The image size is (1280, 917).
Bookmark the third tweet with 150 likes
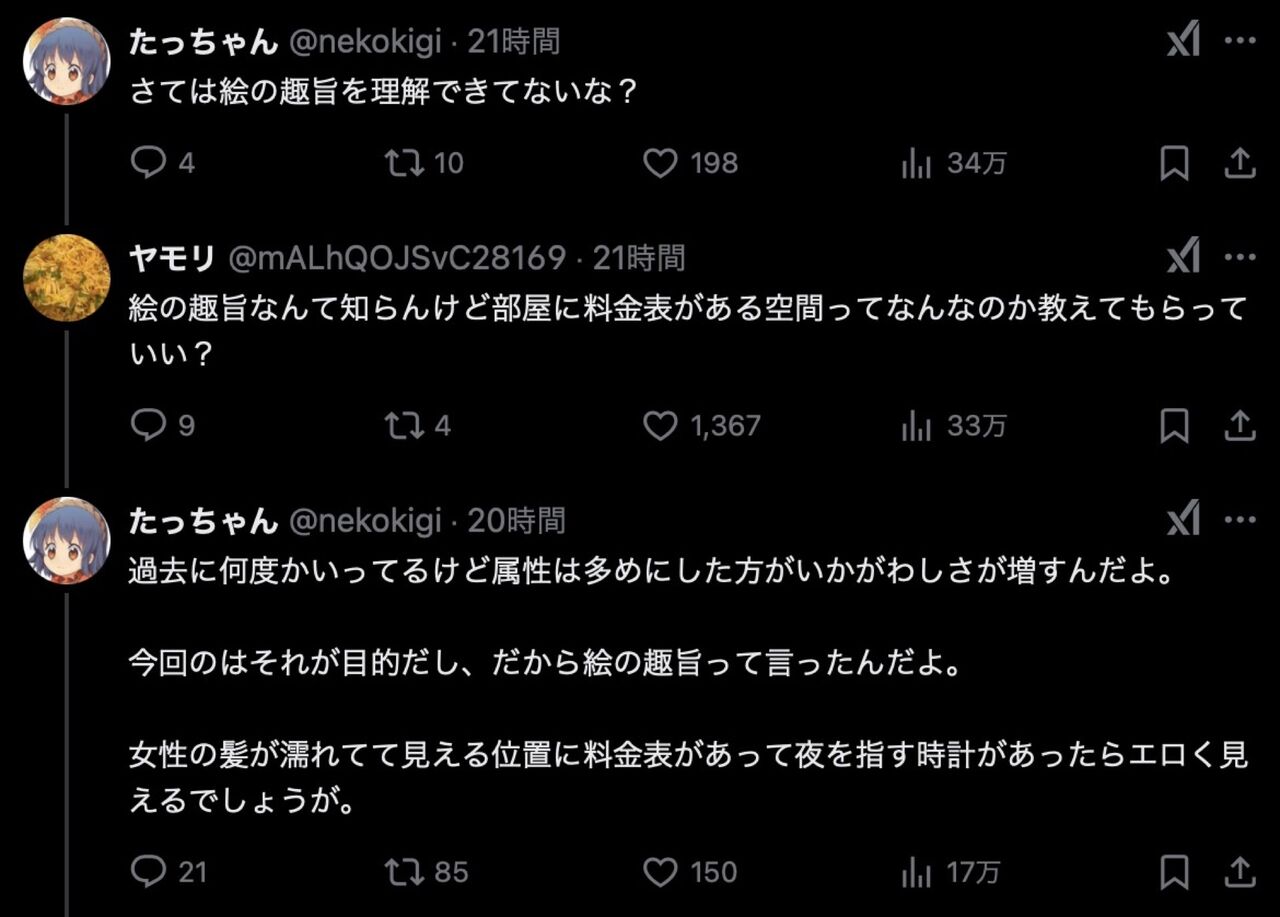pyautogui.click(x=1174, y=872)
